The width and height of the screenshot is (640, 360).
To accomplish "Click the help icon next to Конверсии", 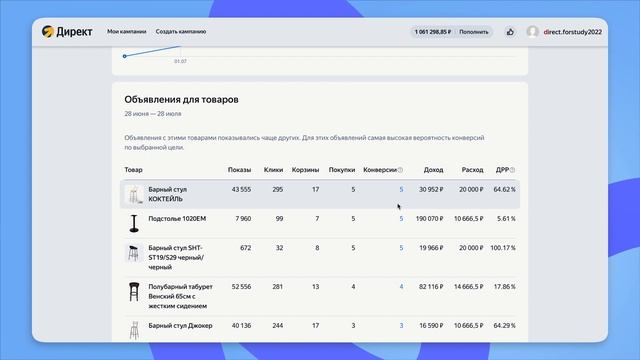I will (x=400, y=170).
